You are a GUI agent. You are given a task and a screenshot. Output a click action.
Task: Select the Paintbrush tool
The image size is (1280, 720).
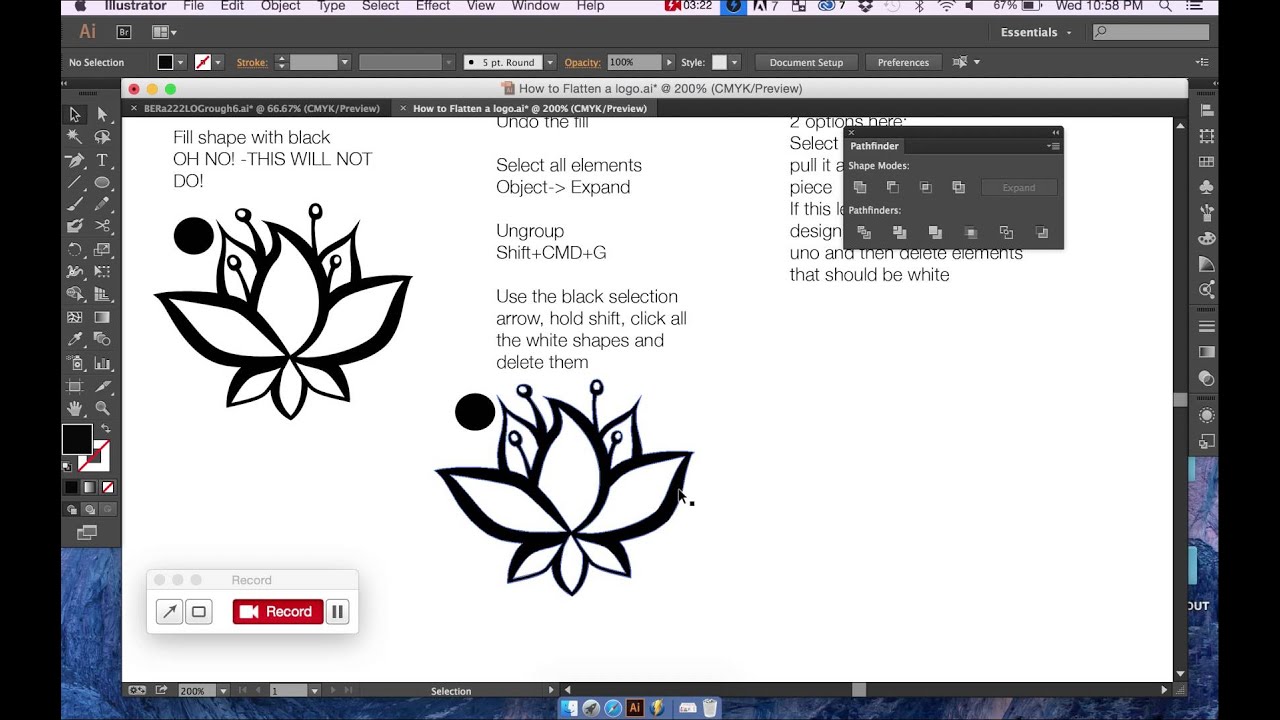coord(75,204)
